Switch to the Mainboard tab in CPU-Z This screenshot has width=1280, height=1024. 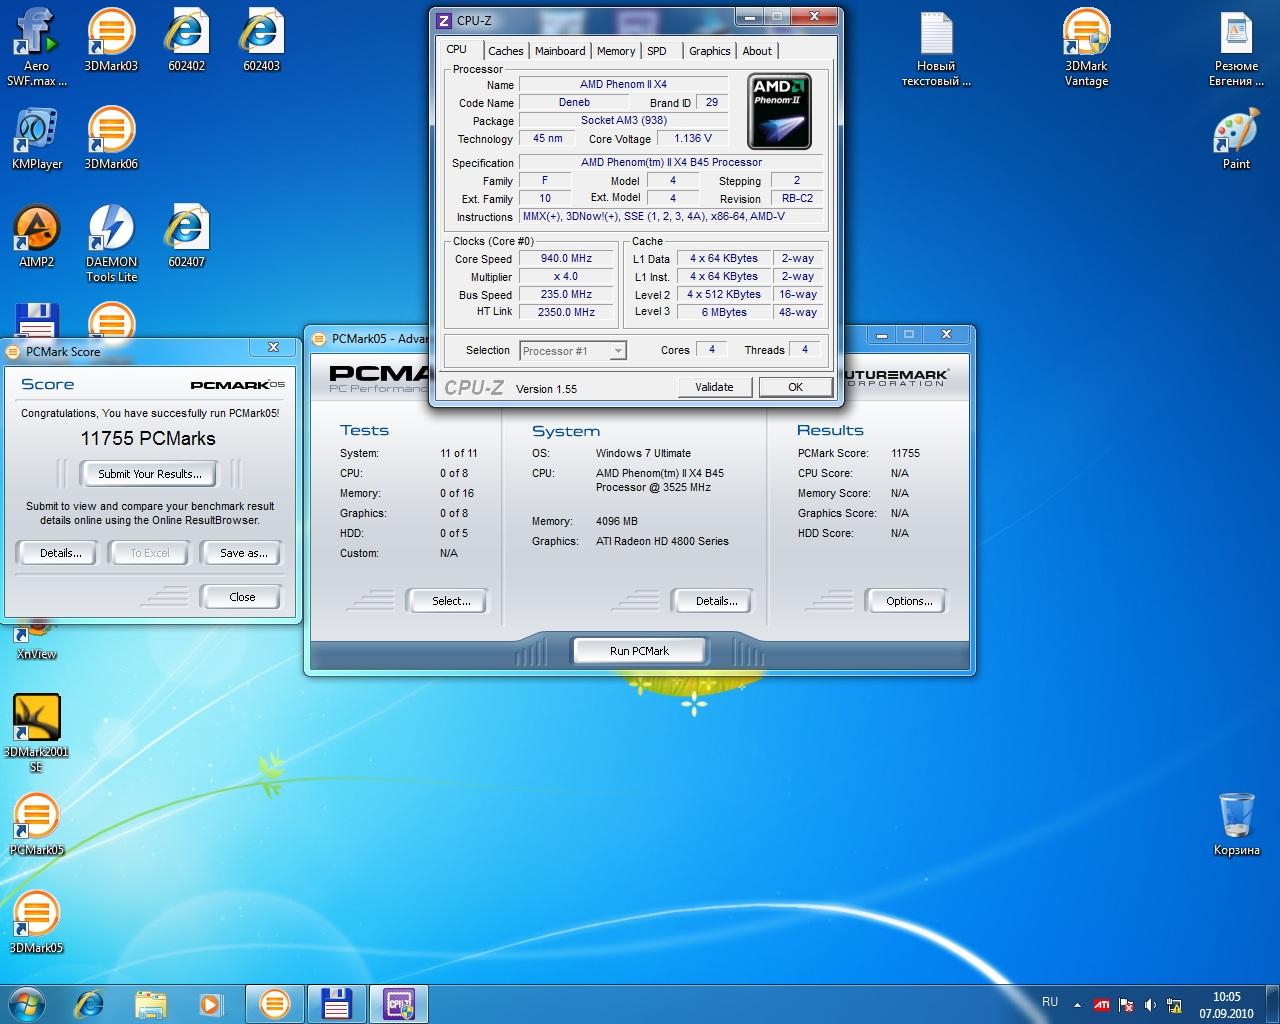click(560, 51)
